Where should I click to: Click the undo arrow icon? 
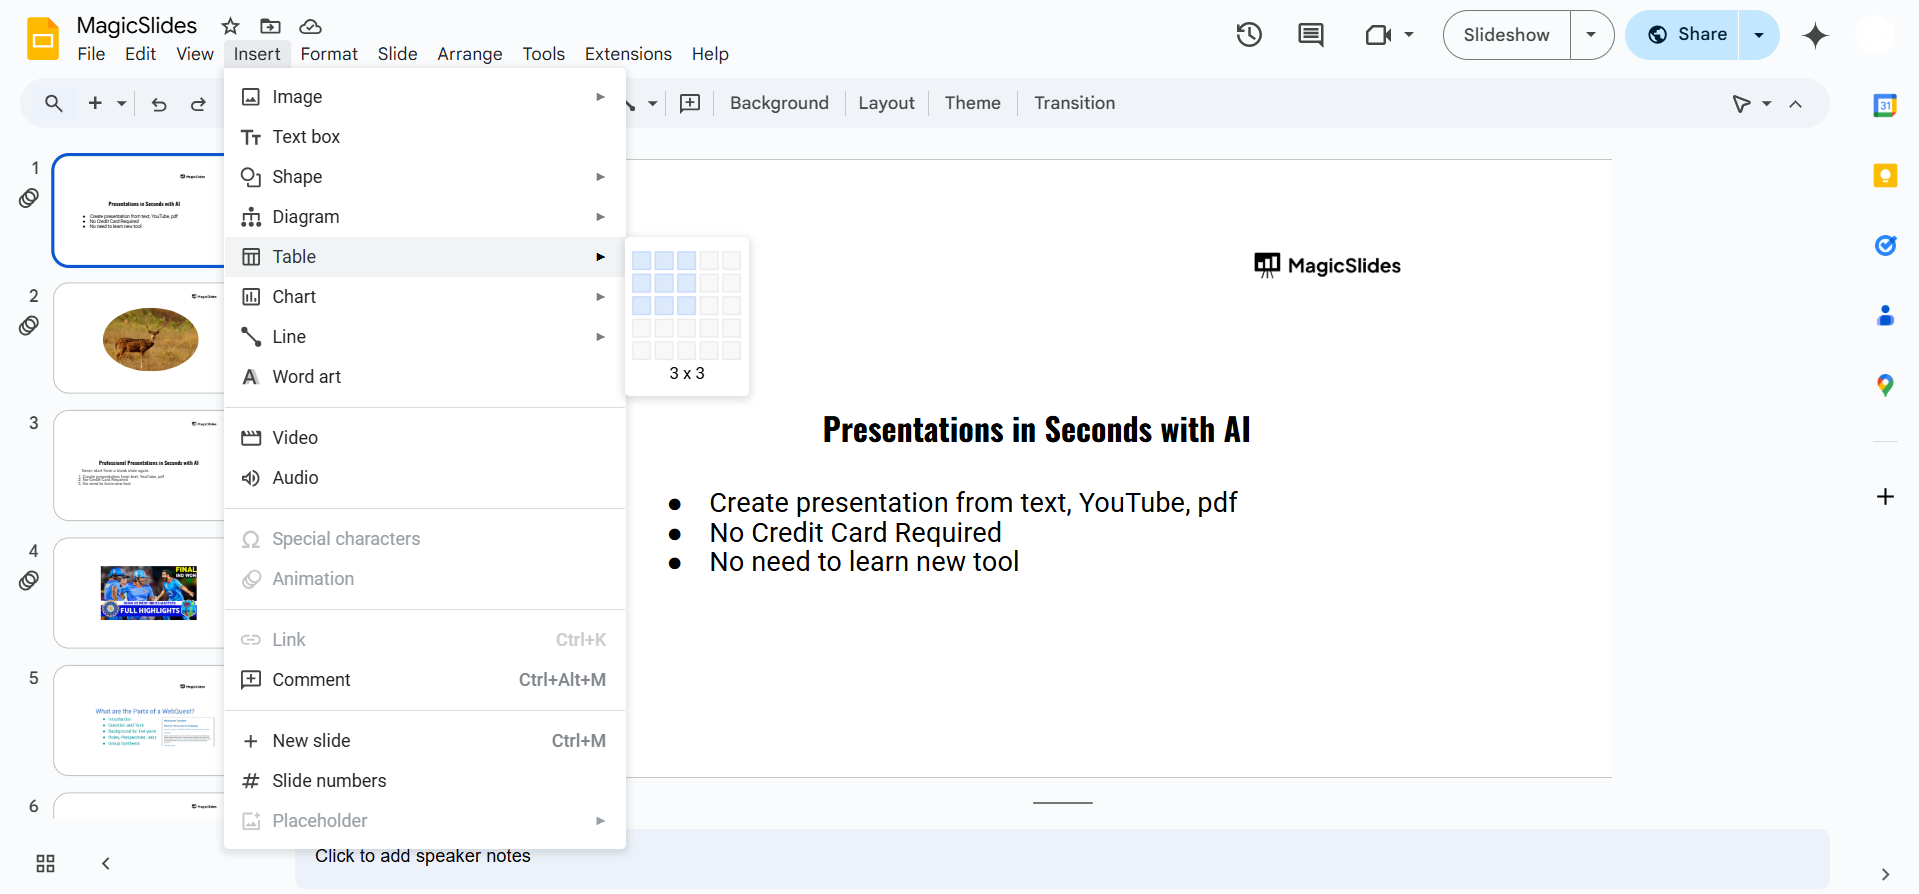pos(159,104)
